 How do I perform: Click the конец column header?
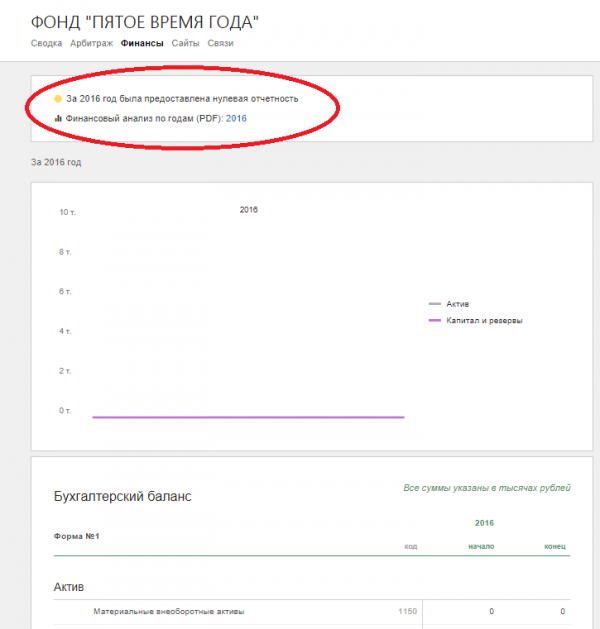click(556, 546)
